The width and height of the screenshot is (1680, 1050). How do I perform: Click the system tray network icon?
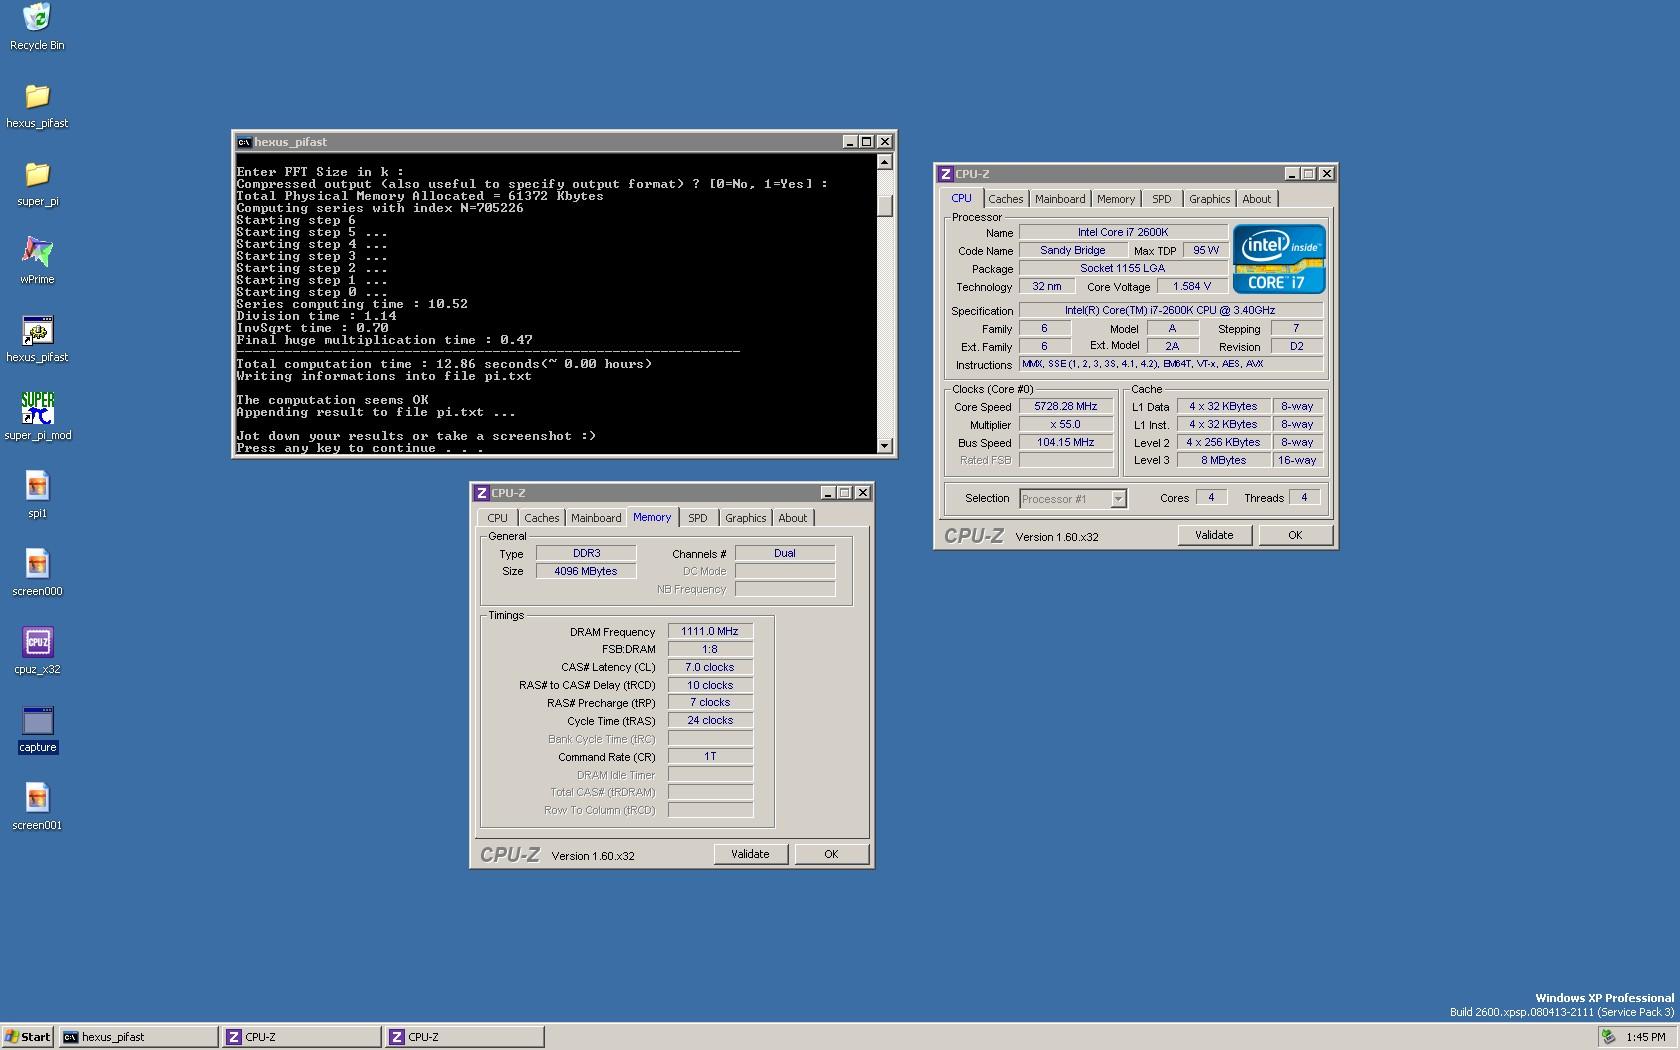[x=1608, y=1037]
